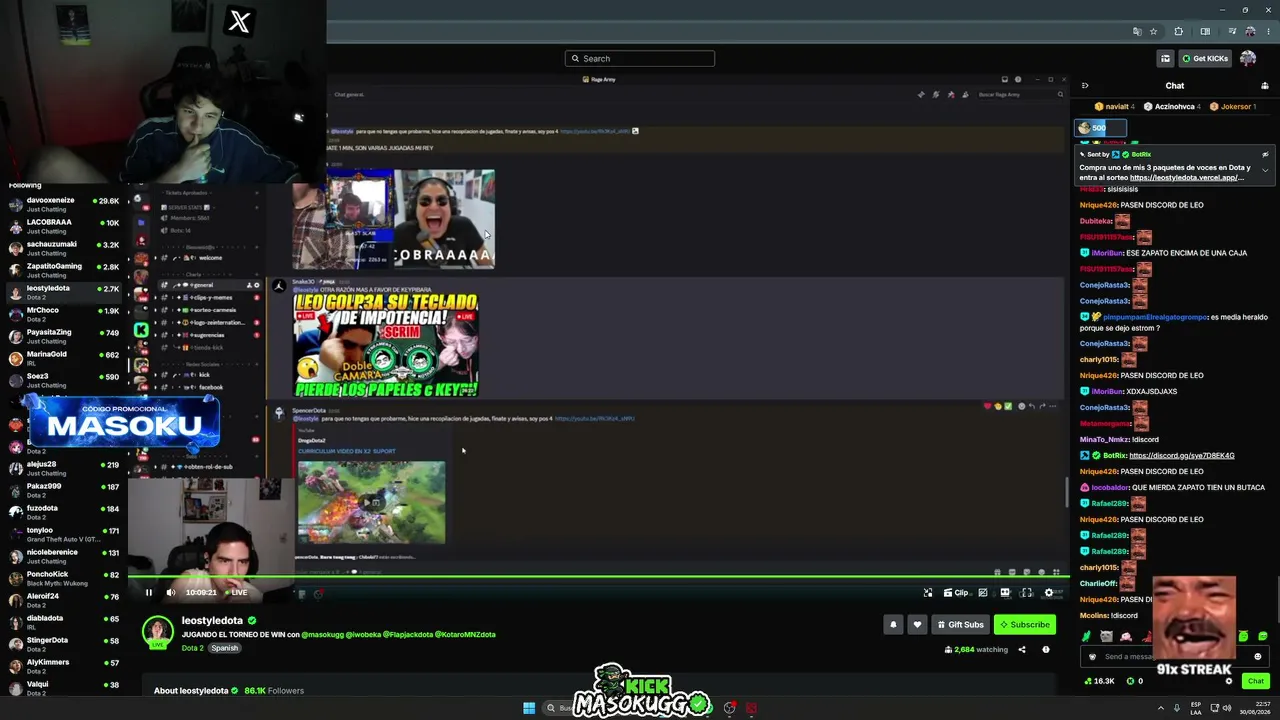Mute the stream volume speaker icon
Screen dimensions: 1280x720
pos(171,592)
